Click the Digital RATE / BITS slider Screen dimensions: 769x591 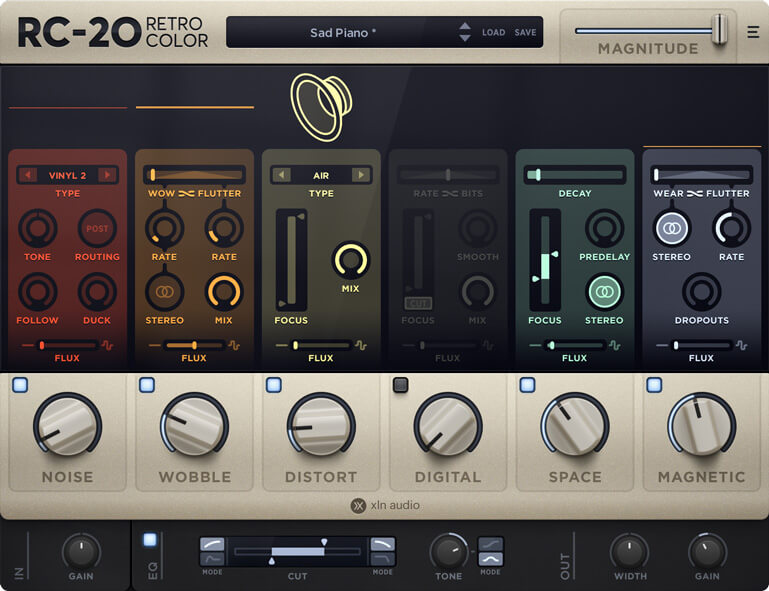pos(448,175)
